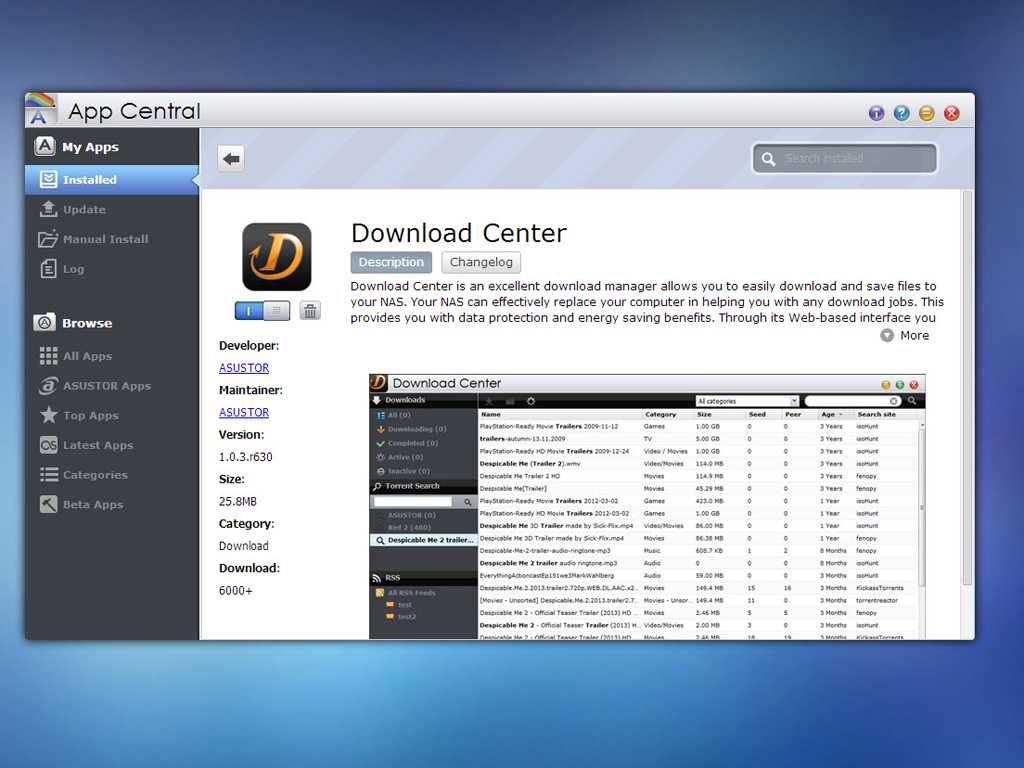Close the App Central window
The width and height of the screenshot is (1024, 768).
952,113
